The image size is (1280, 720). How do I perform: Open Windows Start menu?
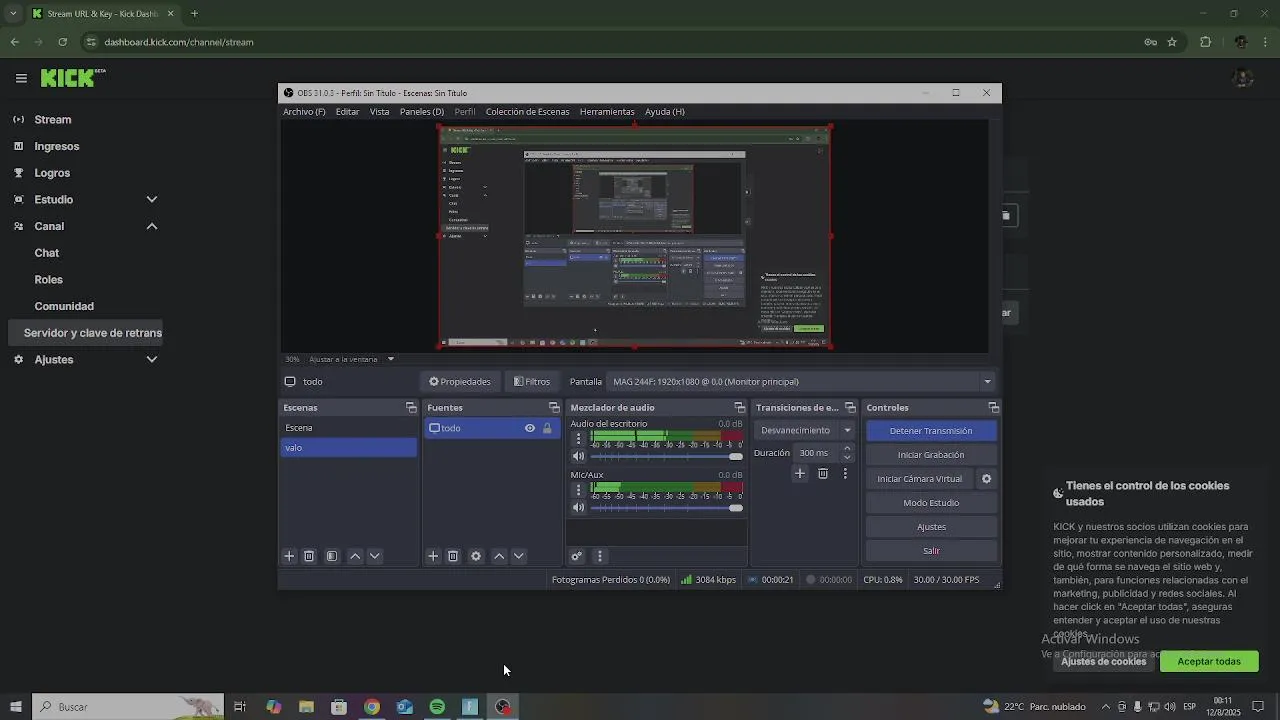(x=15, y=707)
